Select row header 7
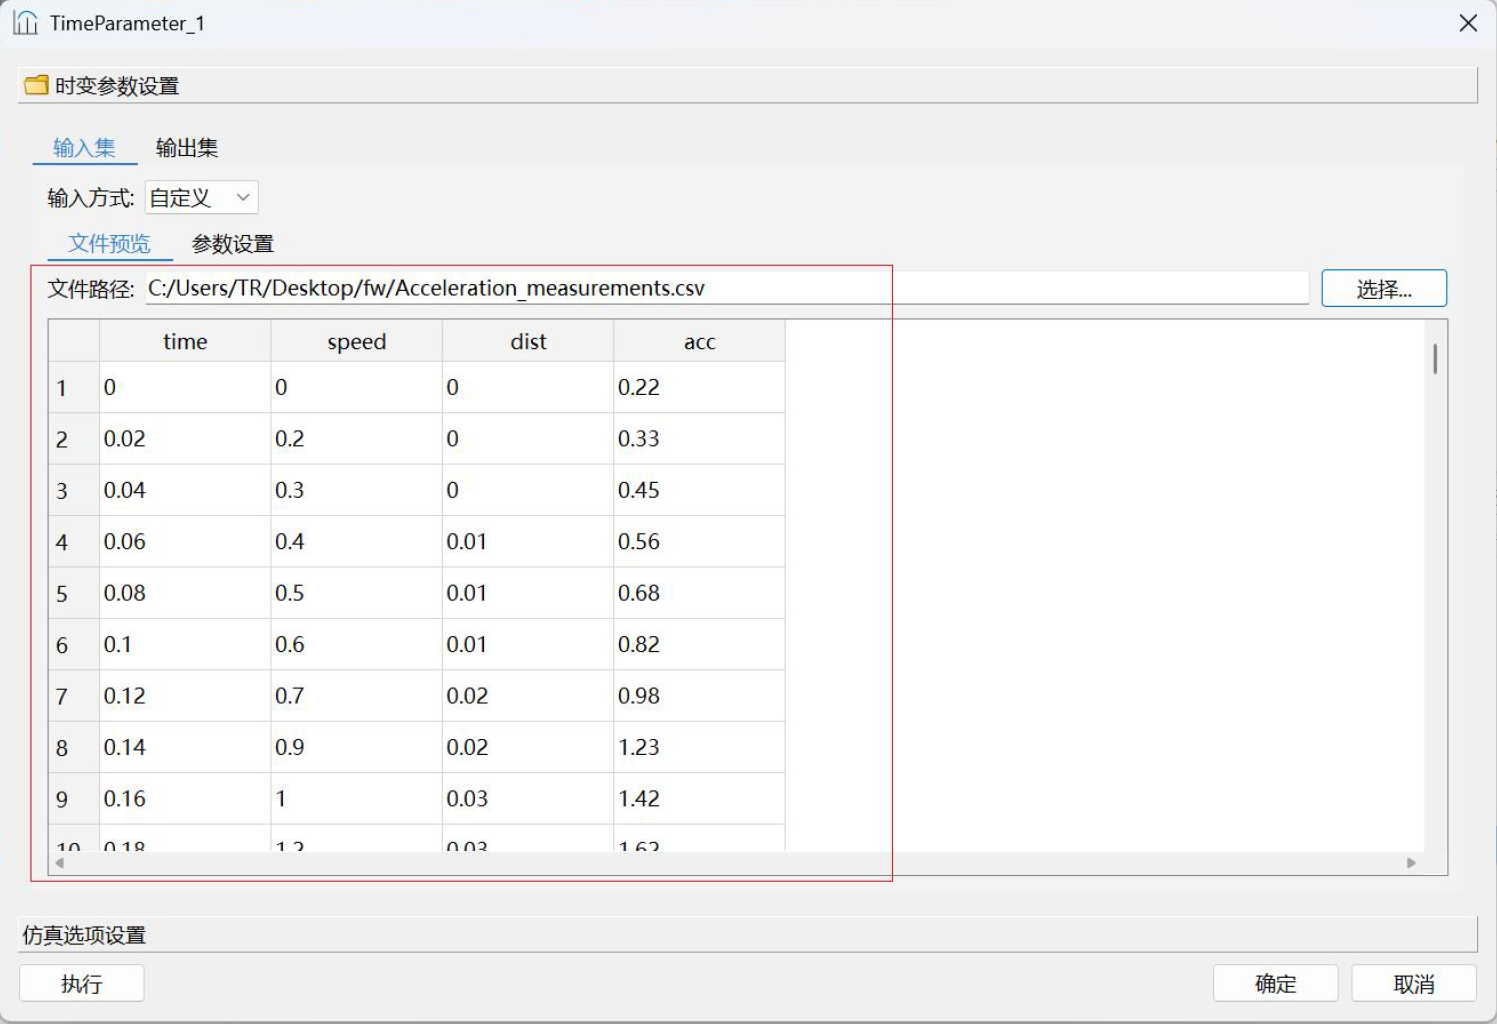 click(74, 696)
